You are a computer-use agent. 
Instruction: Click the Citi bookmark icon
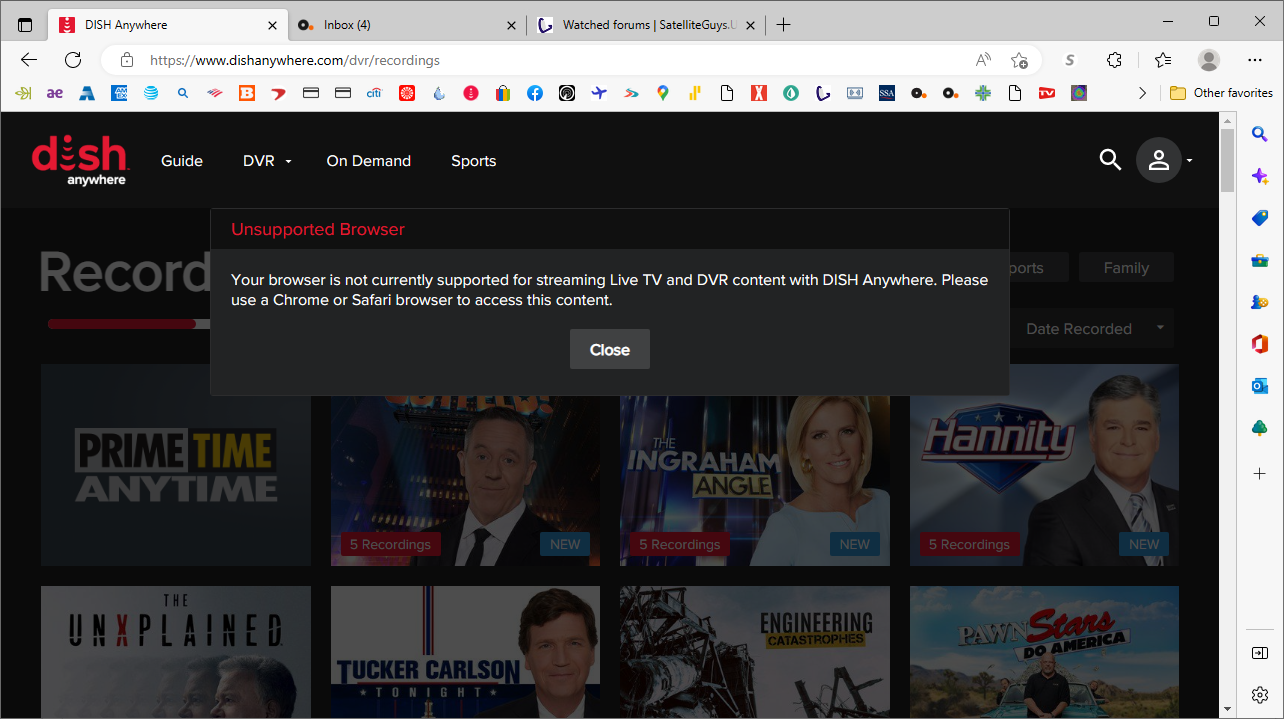tap(375, 93)
